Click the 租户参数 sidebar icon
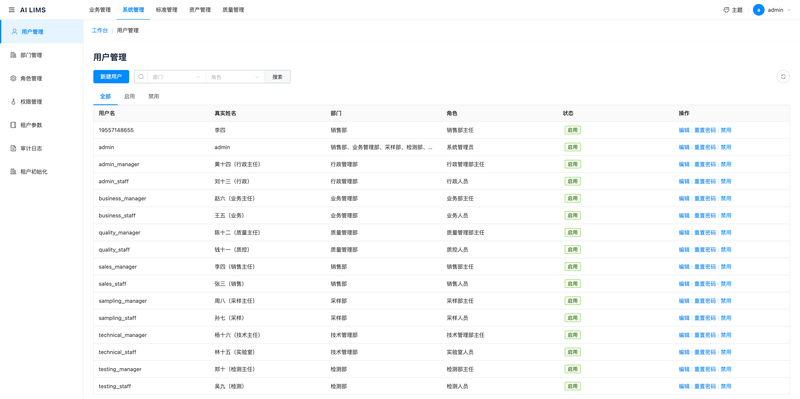Screen dimensions: 800x399 coord(13,125)
